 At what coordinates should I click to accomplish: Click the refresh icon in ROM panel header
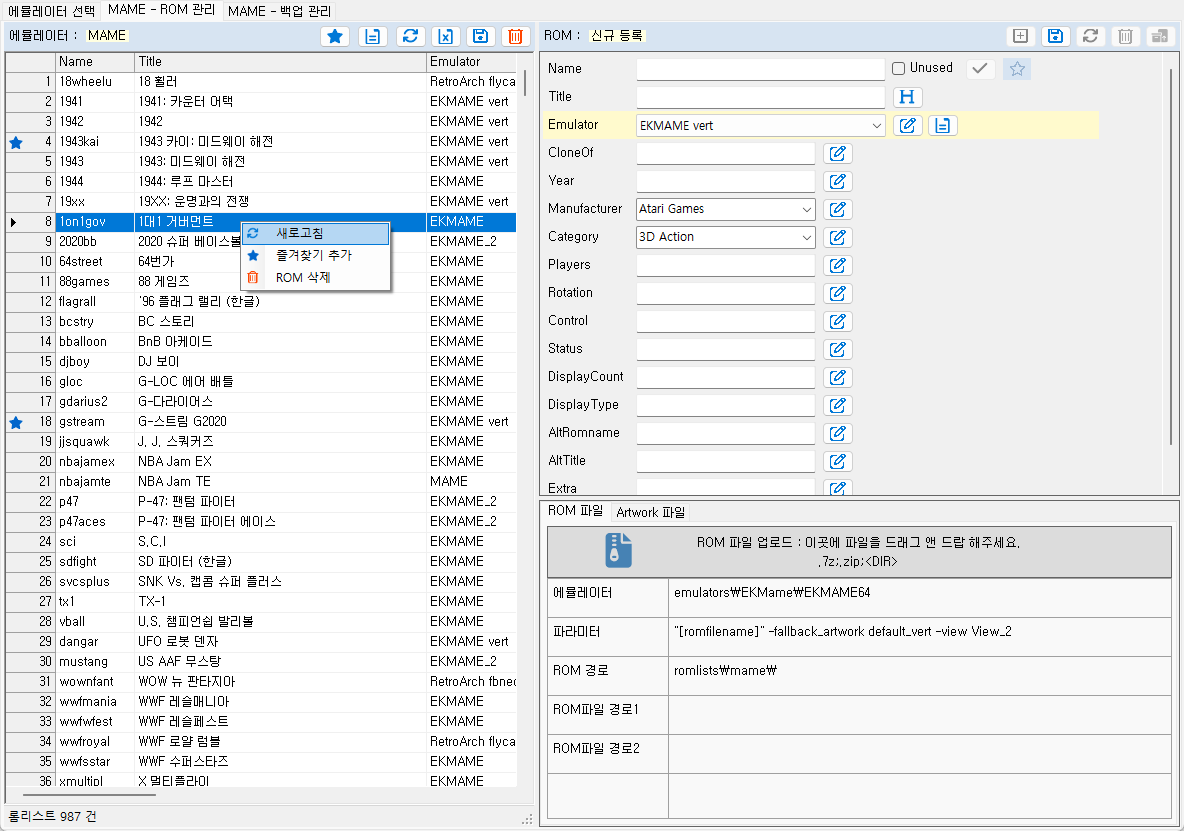1090,36
